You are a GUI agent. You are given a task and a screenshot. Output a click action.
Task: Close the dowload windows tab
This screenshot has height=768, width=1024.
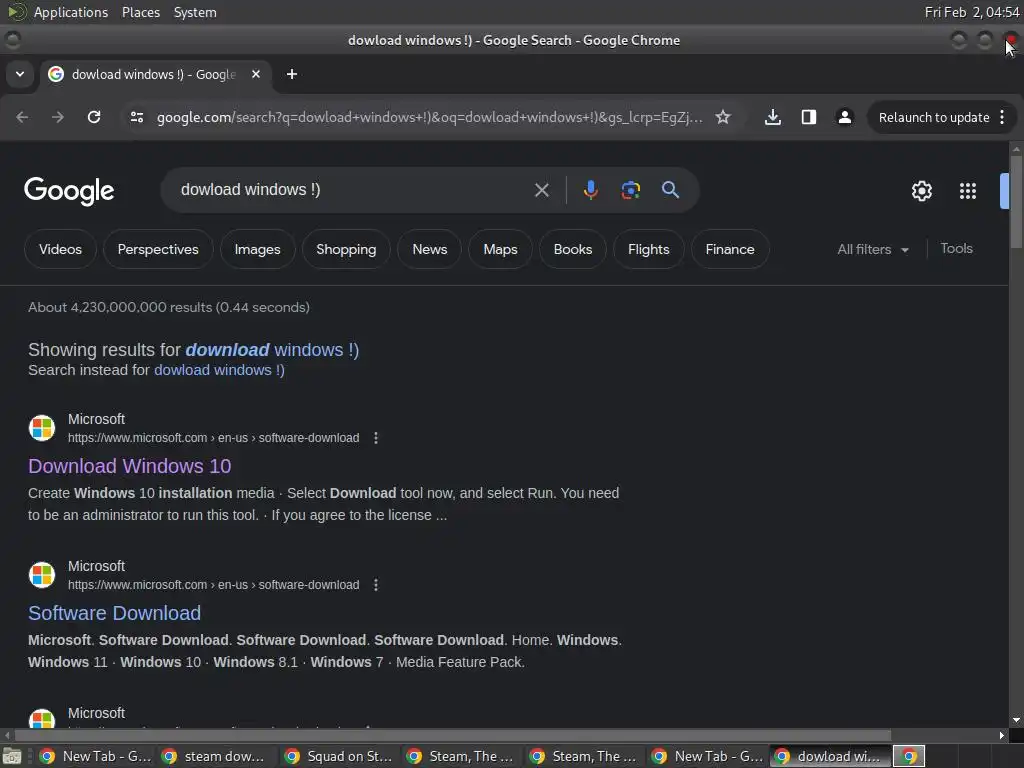256,74
